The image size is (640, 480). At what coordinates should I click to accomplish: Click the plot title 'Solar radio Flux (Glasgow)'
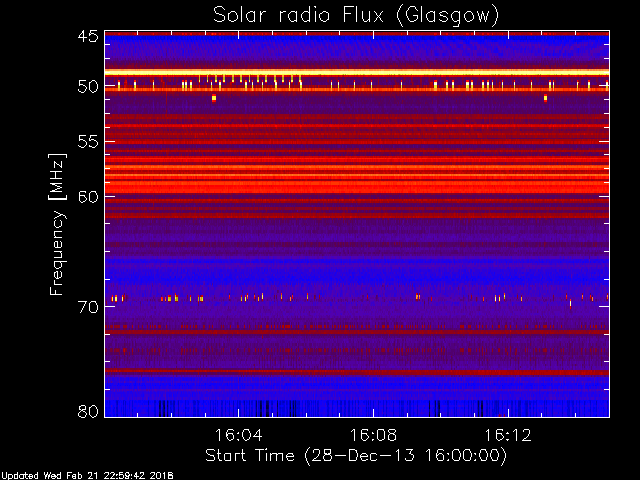click(356, 16)
